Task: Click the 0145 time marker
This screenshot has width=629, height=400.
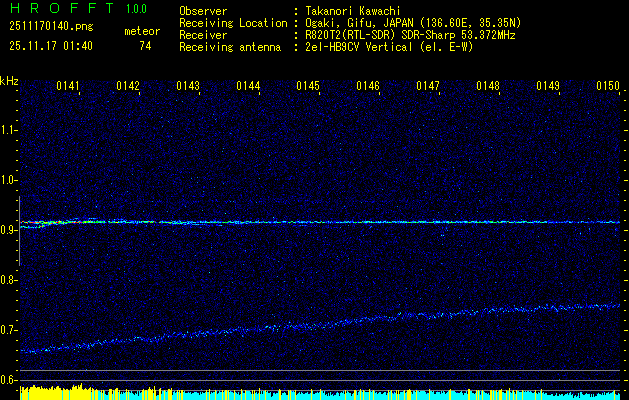Action: 308,87
